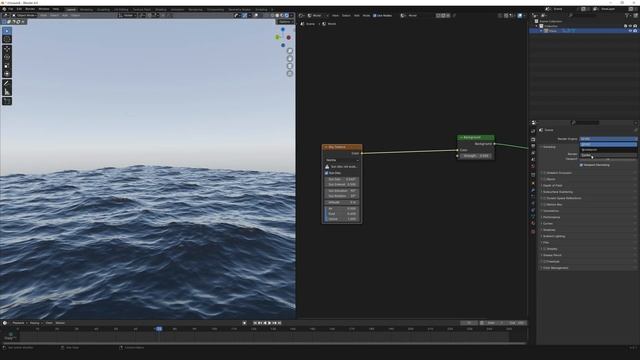The width and height of the screenshot is (640, 360).
Task: Switch viewport to rendered shading mode
Action: click(x=287, y=16)
